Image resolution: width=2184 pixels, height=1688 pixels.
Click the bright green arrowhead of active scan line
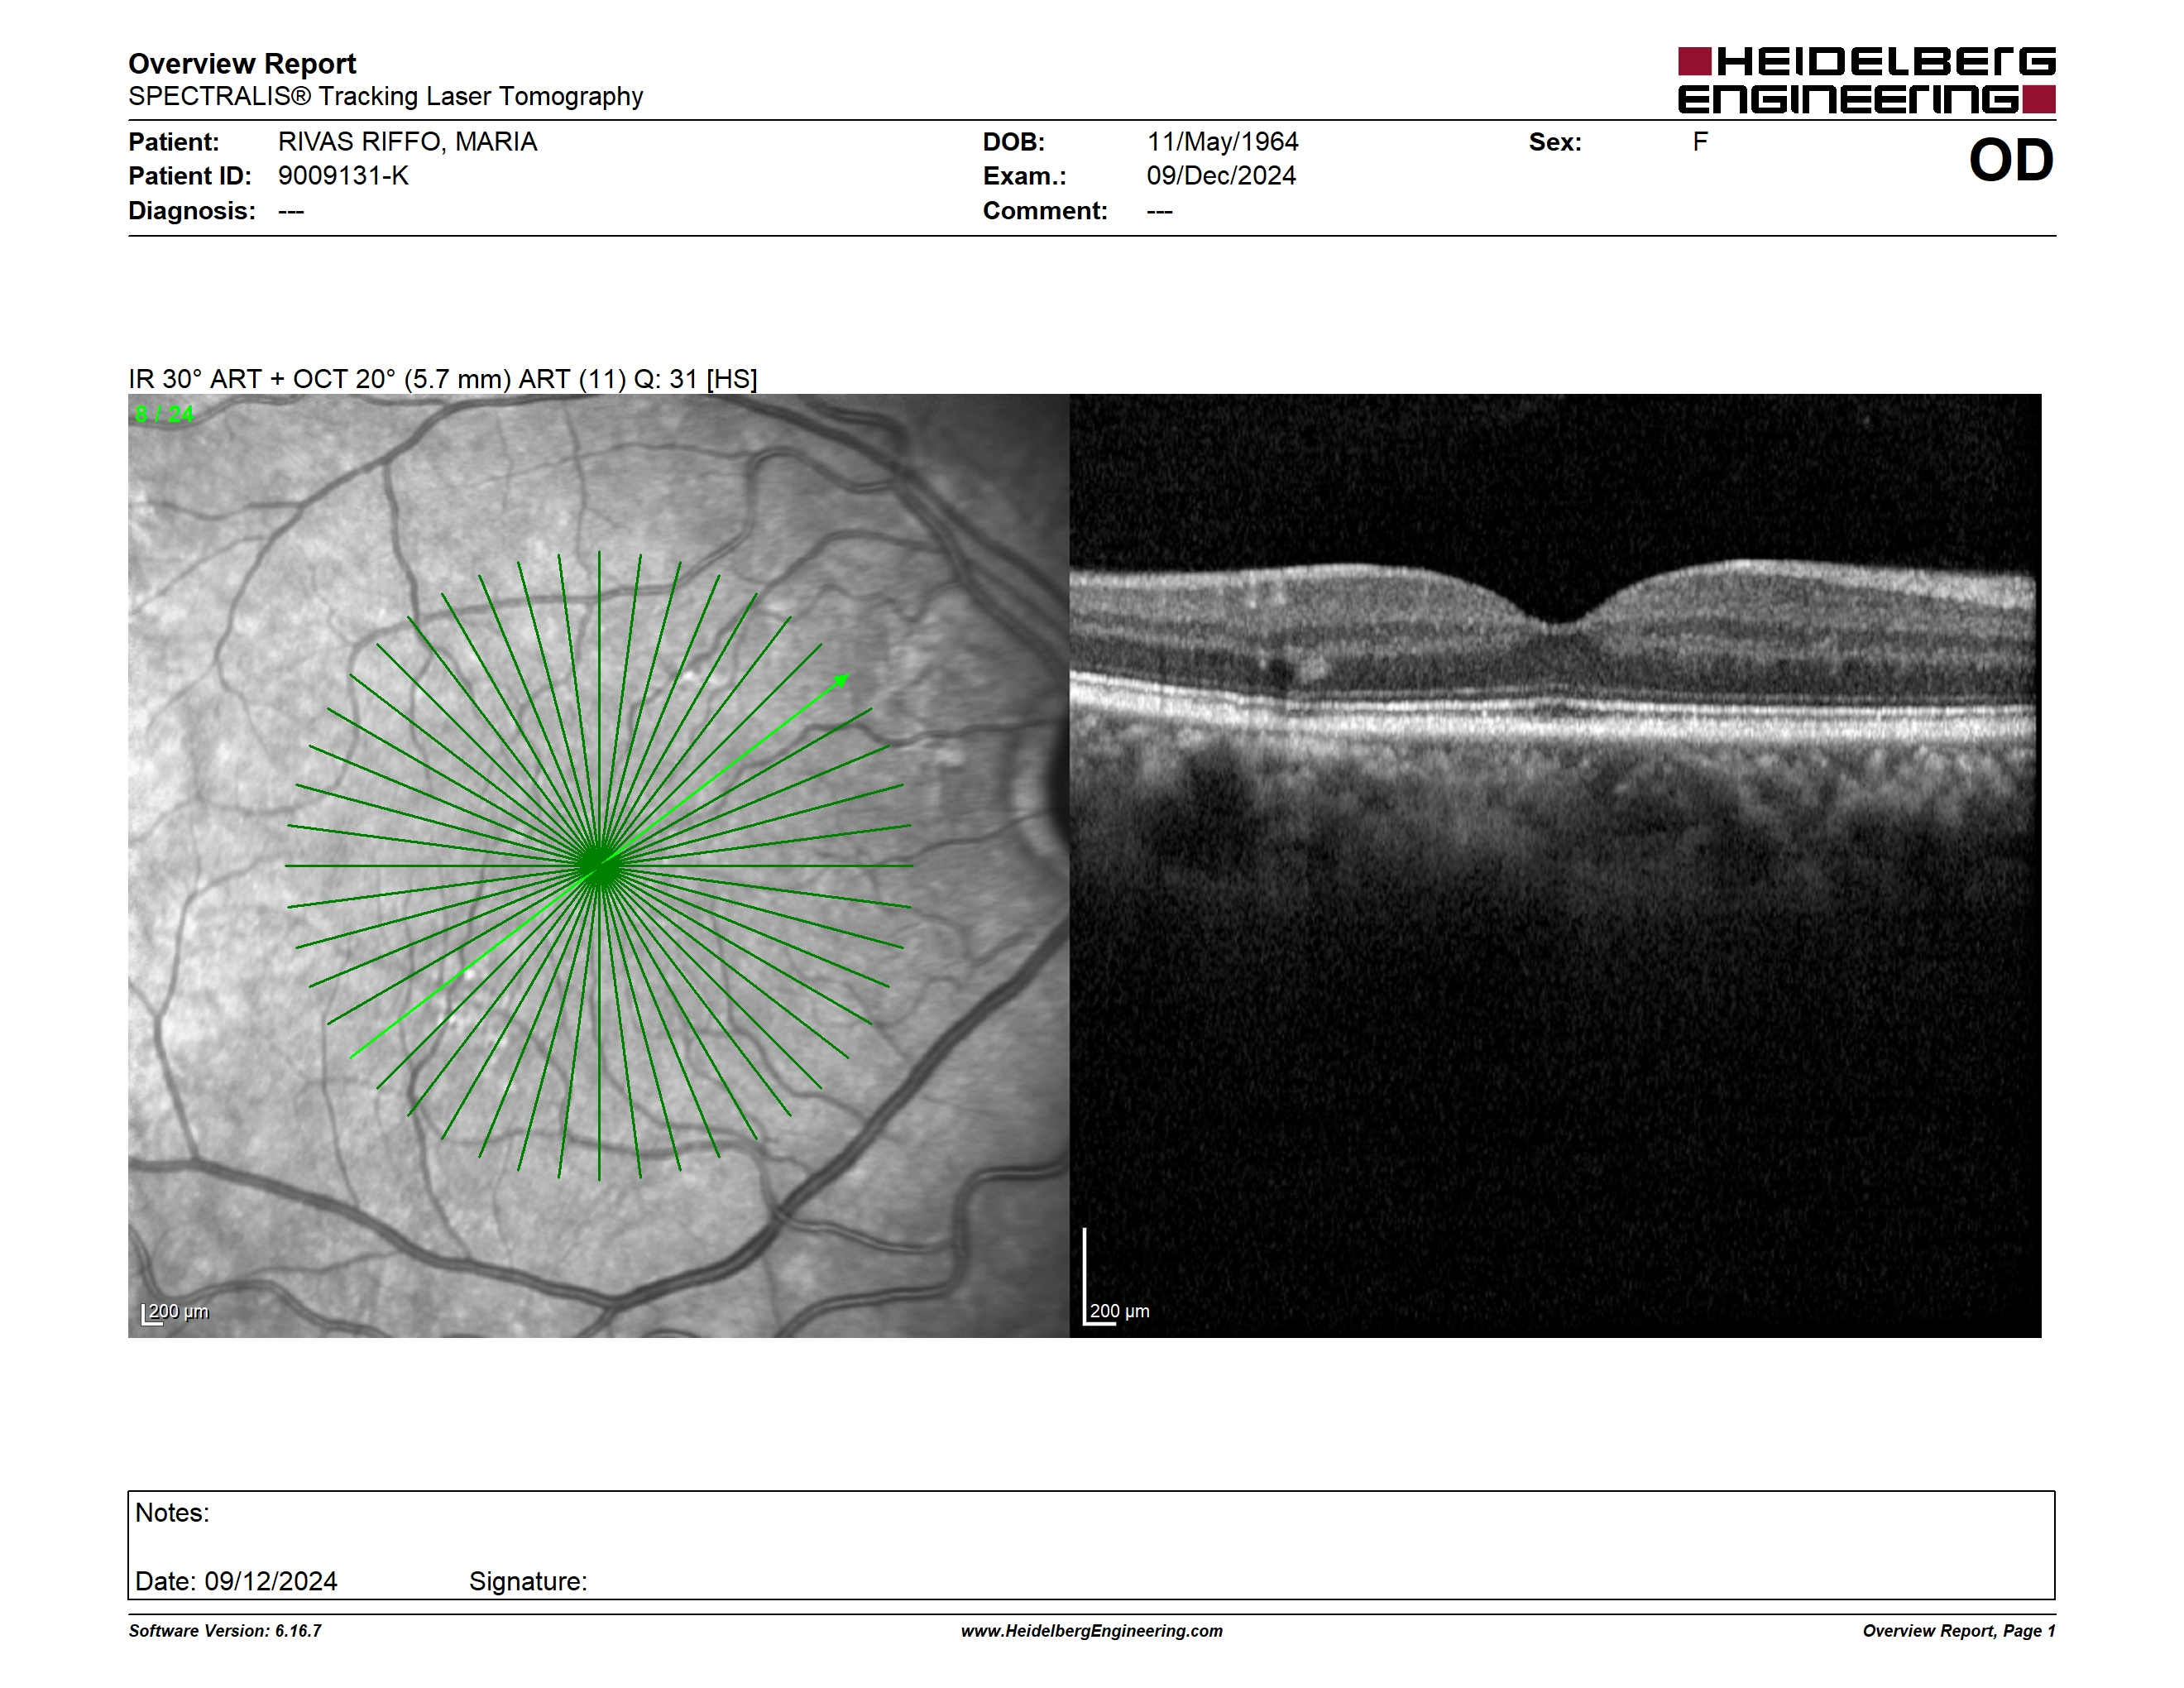[841, 681]
